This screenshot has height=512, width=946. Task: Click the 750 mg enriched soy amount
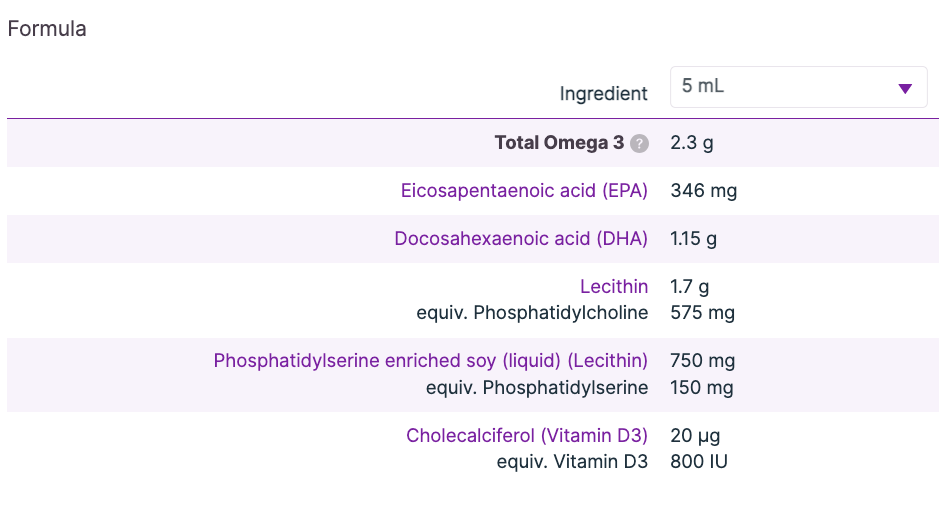tap(702, 361)
